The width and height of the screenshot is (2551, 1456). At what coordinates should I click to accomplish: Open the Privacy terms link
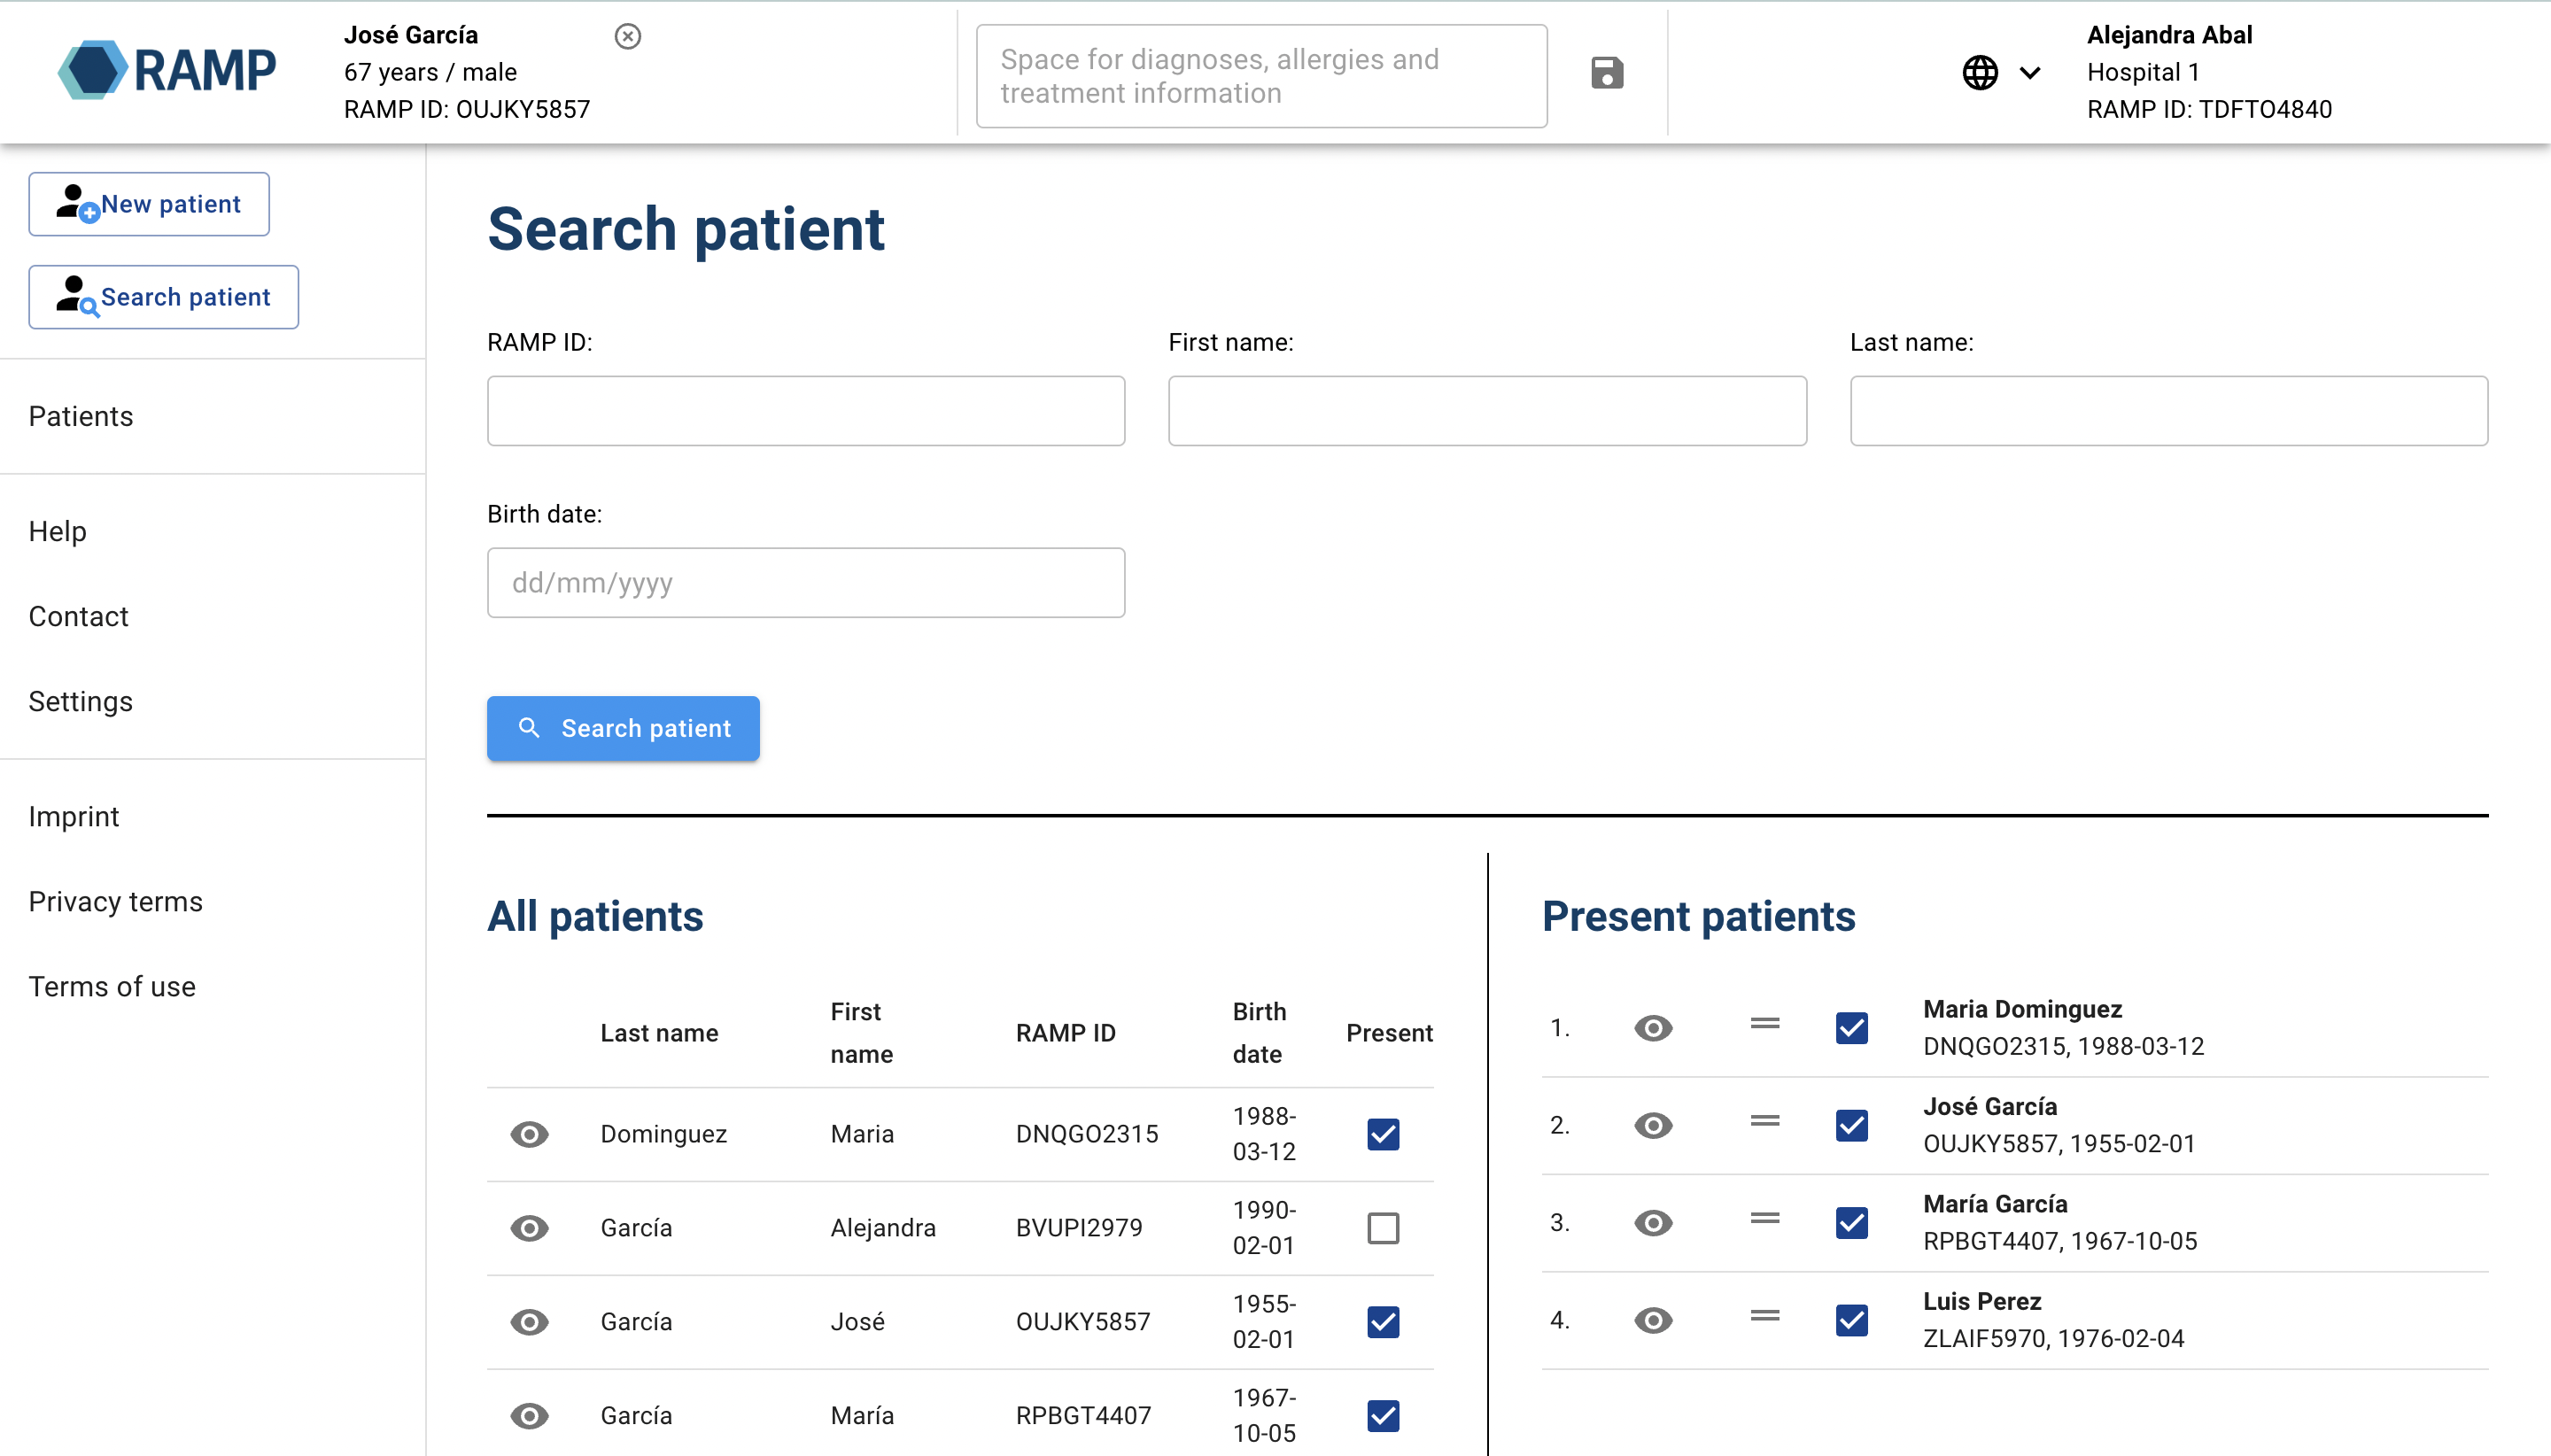(116, 901)
